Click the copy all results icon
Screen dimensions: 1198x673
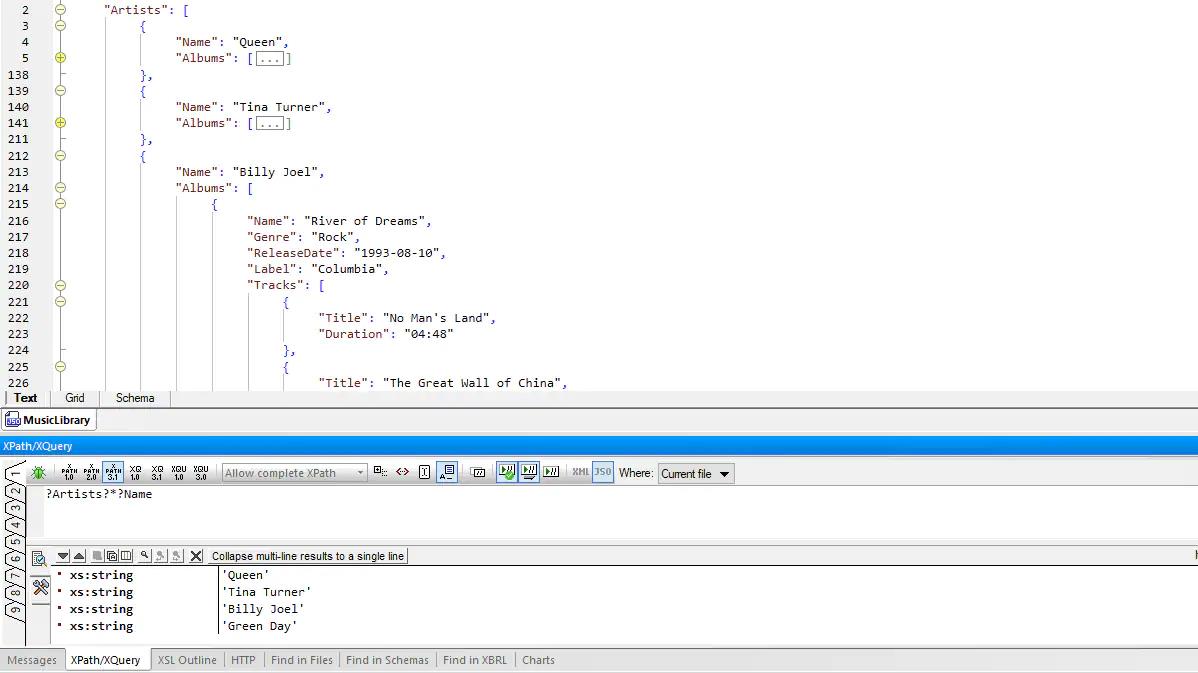112,556
